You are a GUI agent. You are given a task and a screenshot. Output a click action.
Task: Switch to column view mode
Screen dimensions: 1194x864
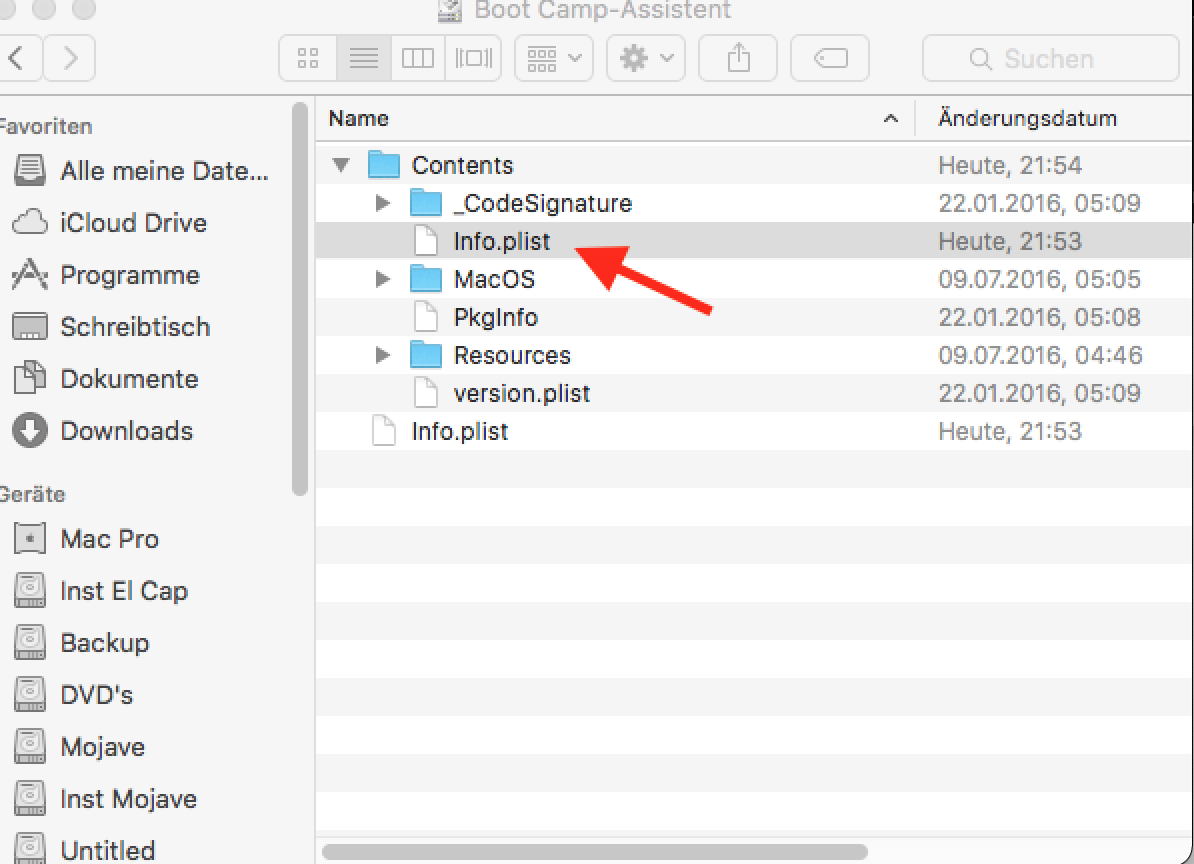coord(418,59)
